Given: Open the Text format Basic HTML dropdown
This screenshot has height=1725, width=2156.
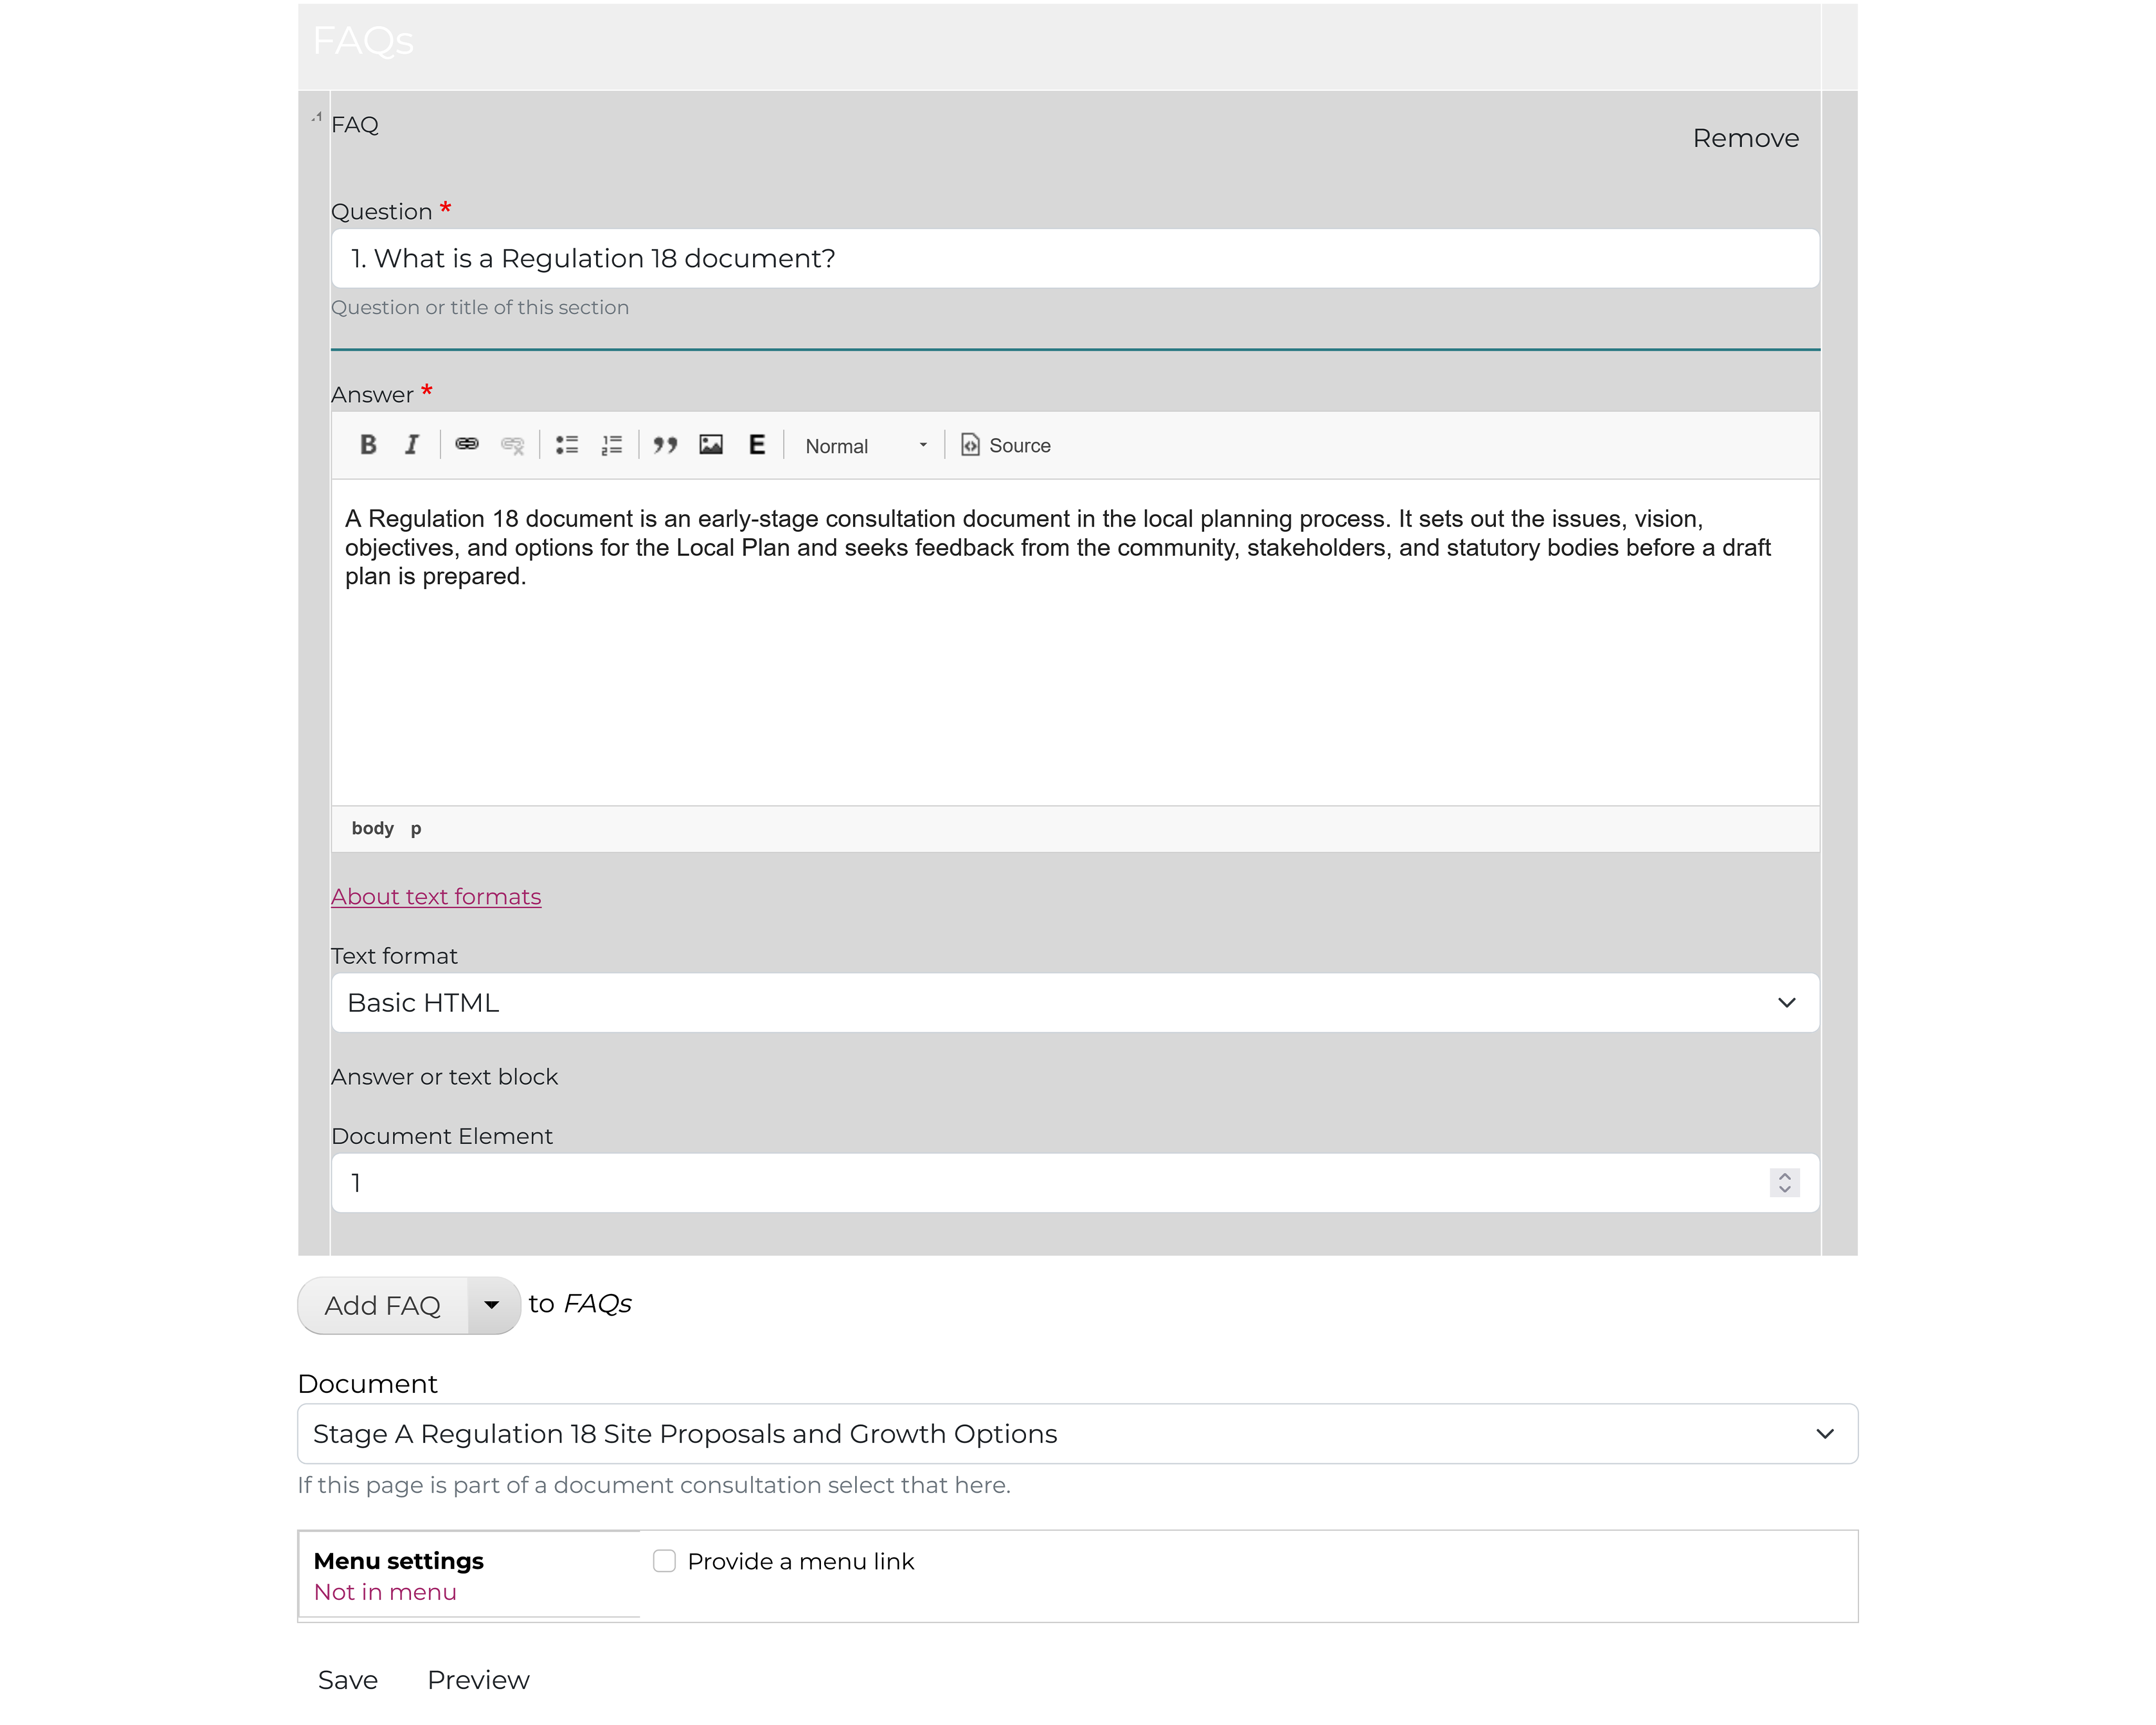Looking at the screenshot, I should [x=1075, y=1003].
